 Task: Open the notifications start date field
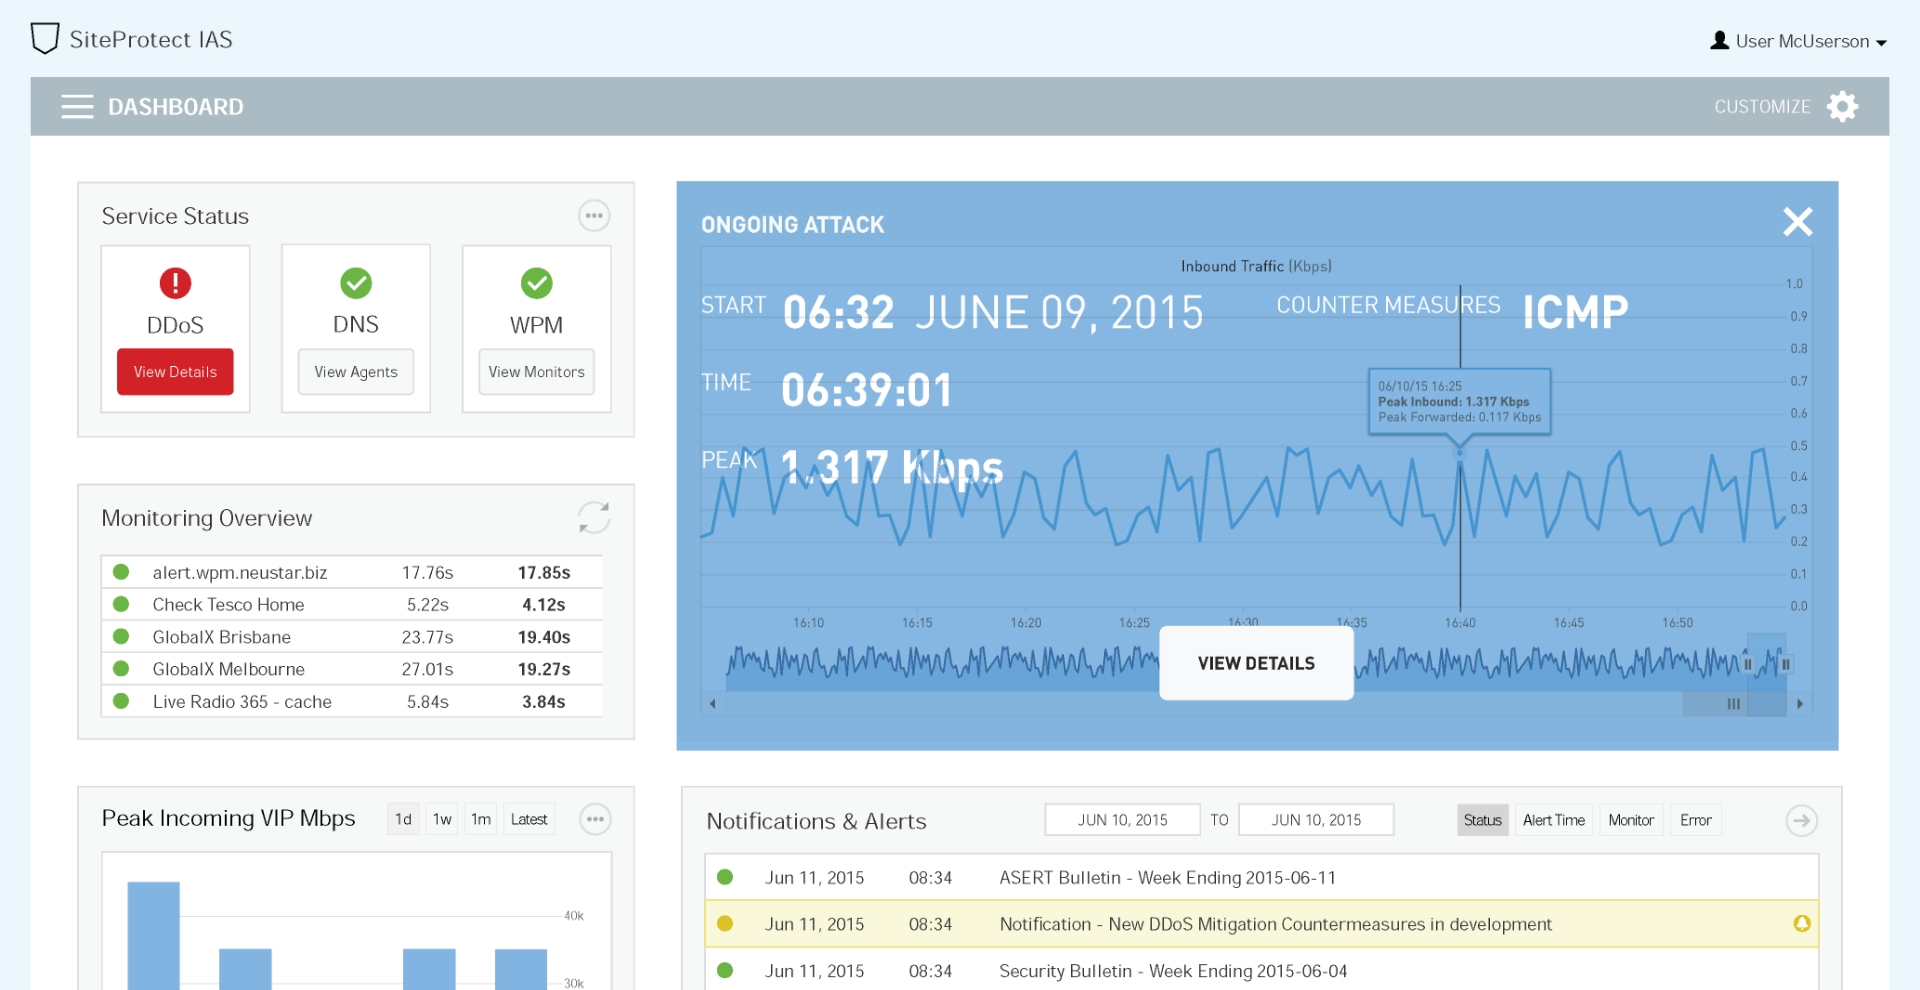click(1122, 820)
